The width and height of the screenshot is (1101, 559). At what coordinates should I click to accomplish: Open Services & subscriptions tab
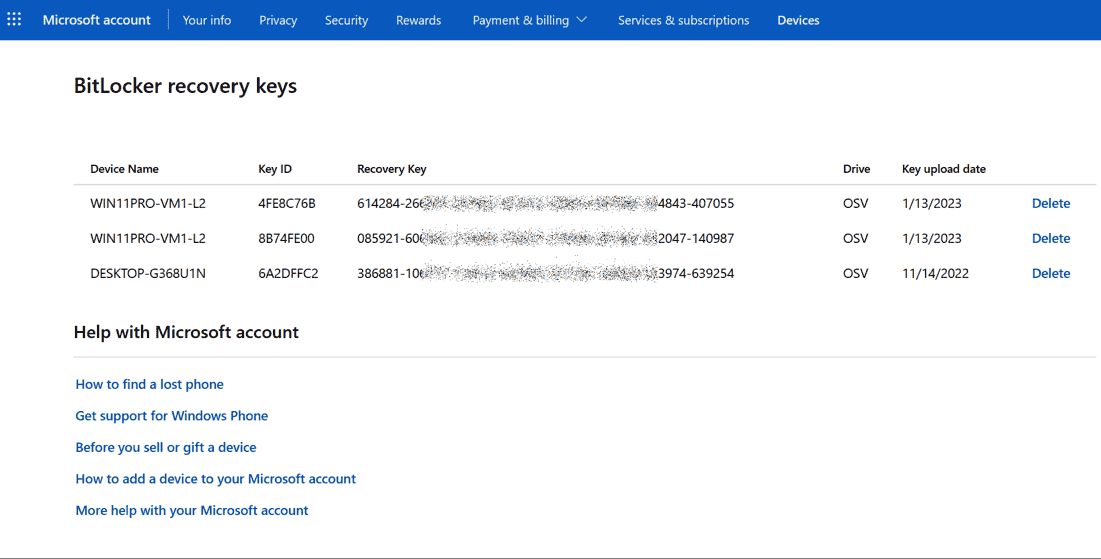click(683, 20)
